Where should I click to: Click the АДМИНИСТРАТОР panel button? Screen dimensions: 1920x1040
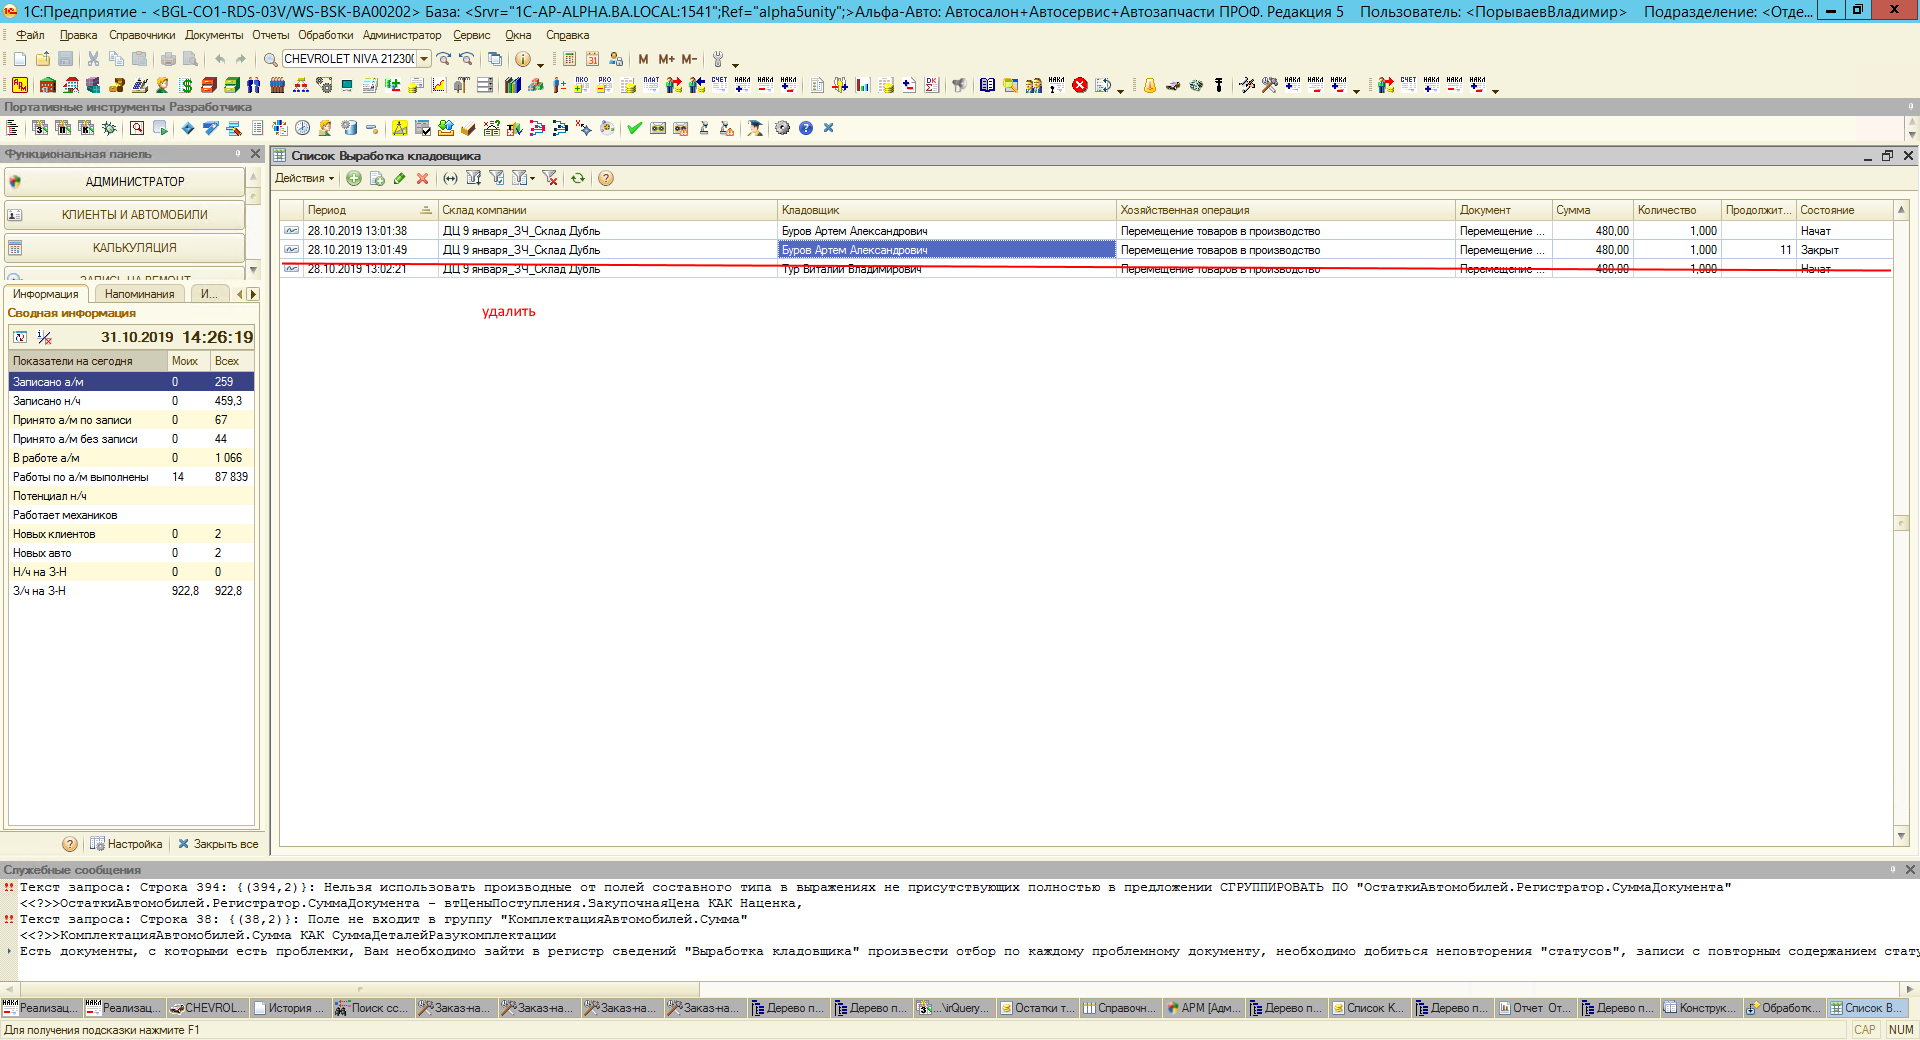[x=134, y=182]
